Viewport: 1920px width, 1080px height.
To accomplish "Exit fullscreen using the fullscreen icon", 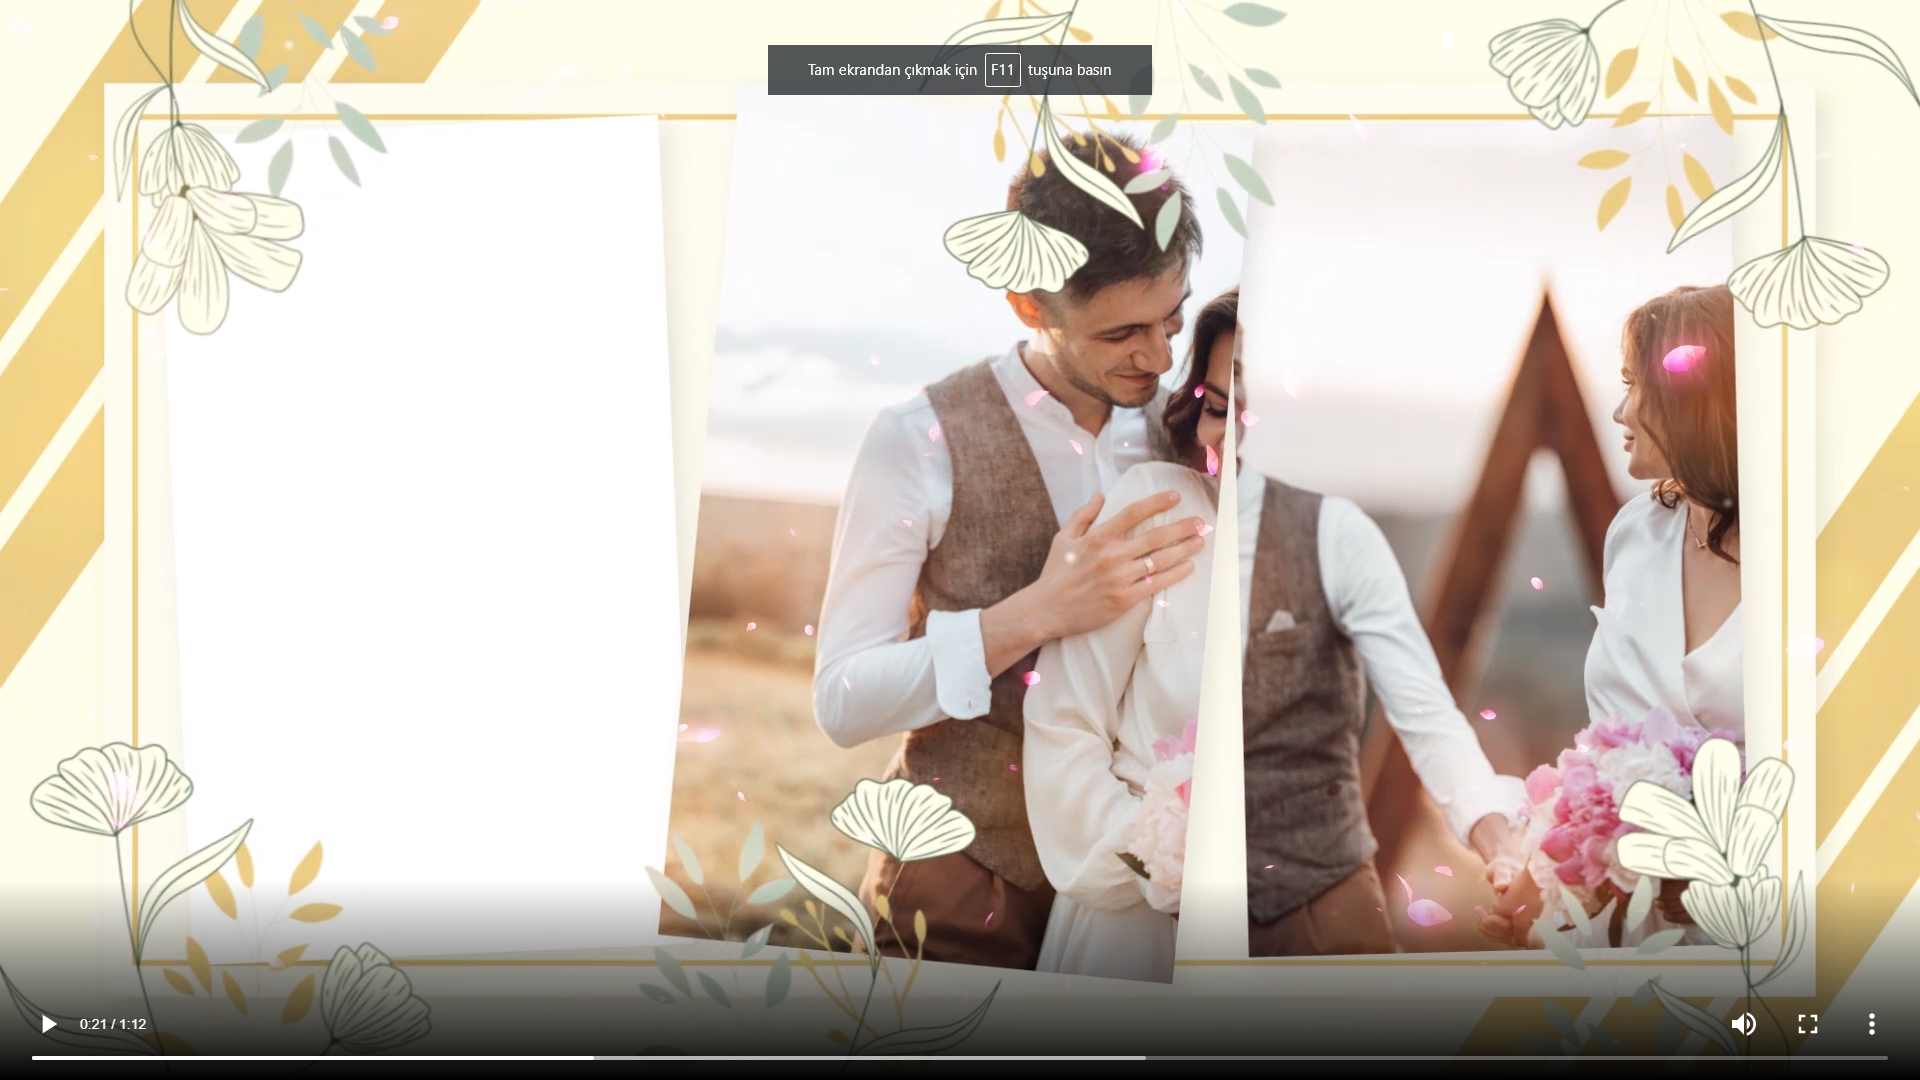I will [1807, 1024].
